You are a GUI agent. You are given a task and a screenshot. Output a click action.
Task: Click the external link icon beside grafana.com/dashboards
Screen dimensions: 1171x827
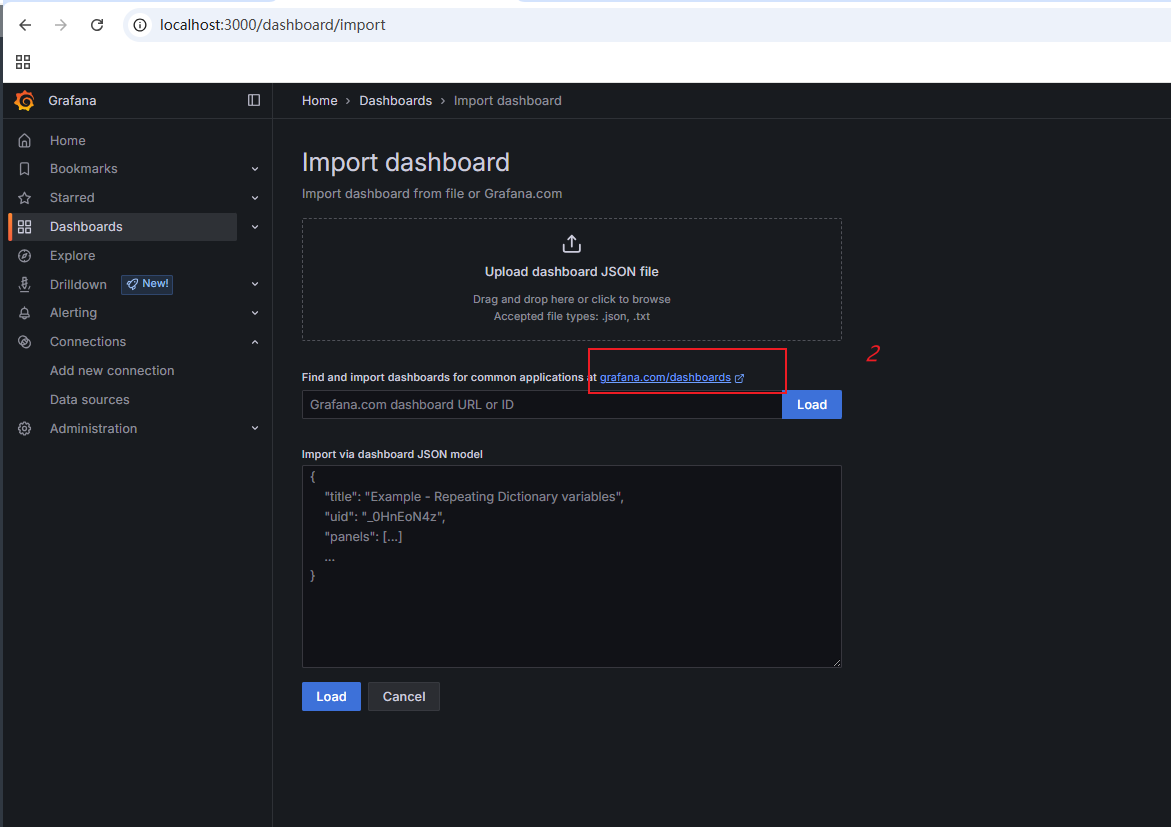click(739, 378)
